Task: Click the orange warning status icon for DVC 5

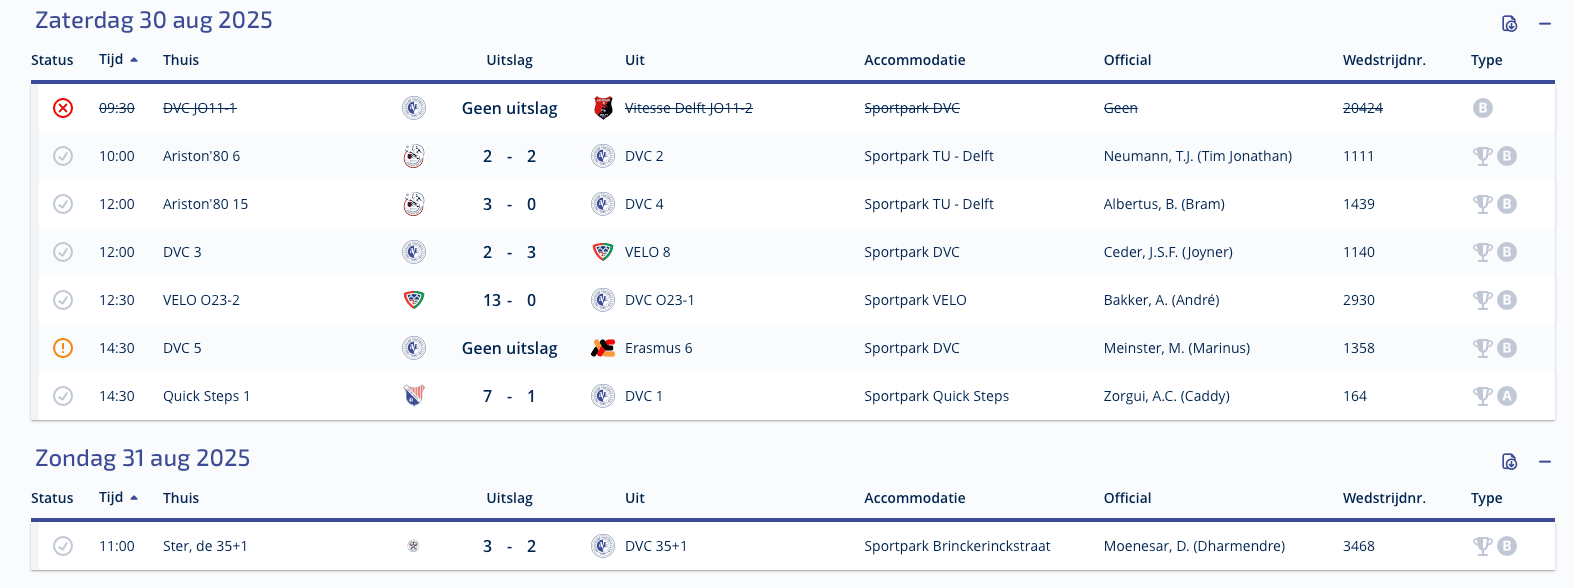Action: tap(63, 348)
